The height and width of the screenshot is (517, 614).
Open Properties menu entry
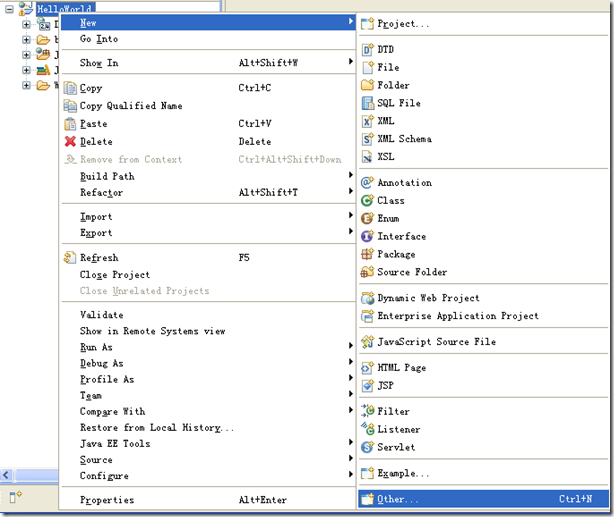pyautogui.click(x=208, y=500)
